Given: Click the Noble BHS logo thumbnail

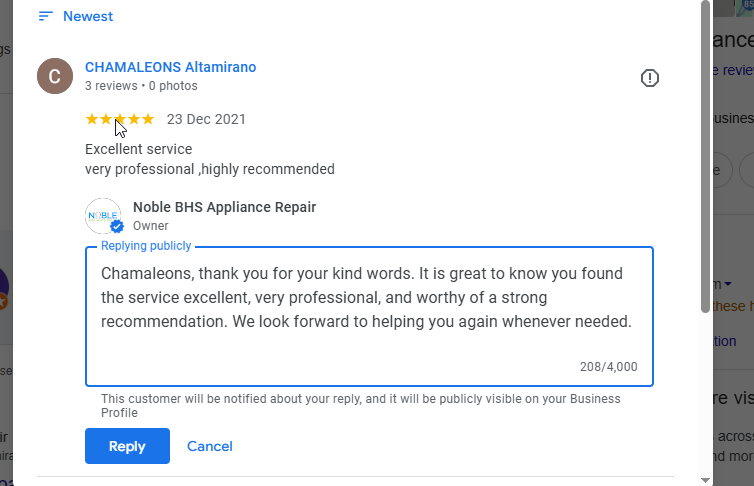Looking at the screenshot, I should [103, 216].
